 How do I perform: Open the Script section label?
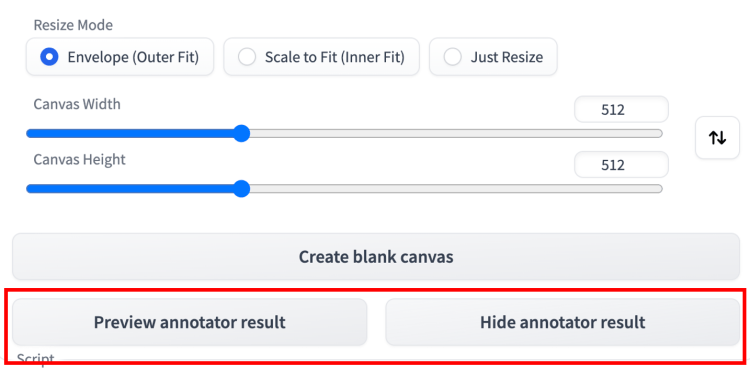point(35,359)
